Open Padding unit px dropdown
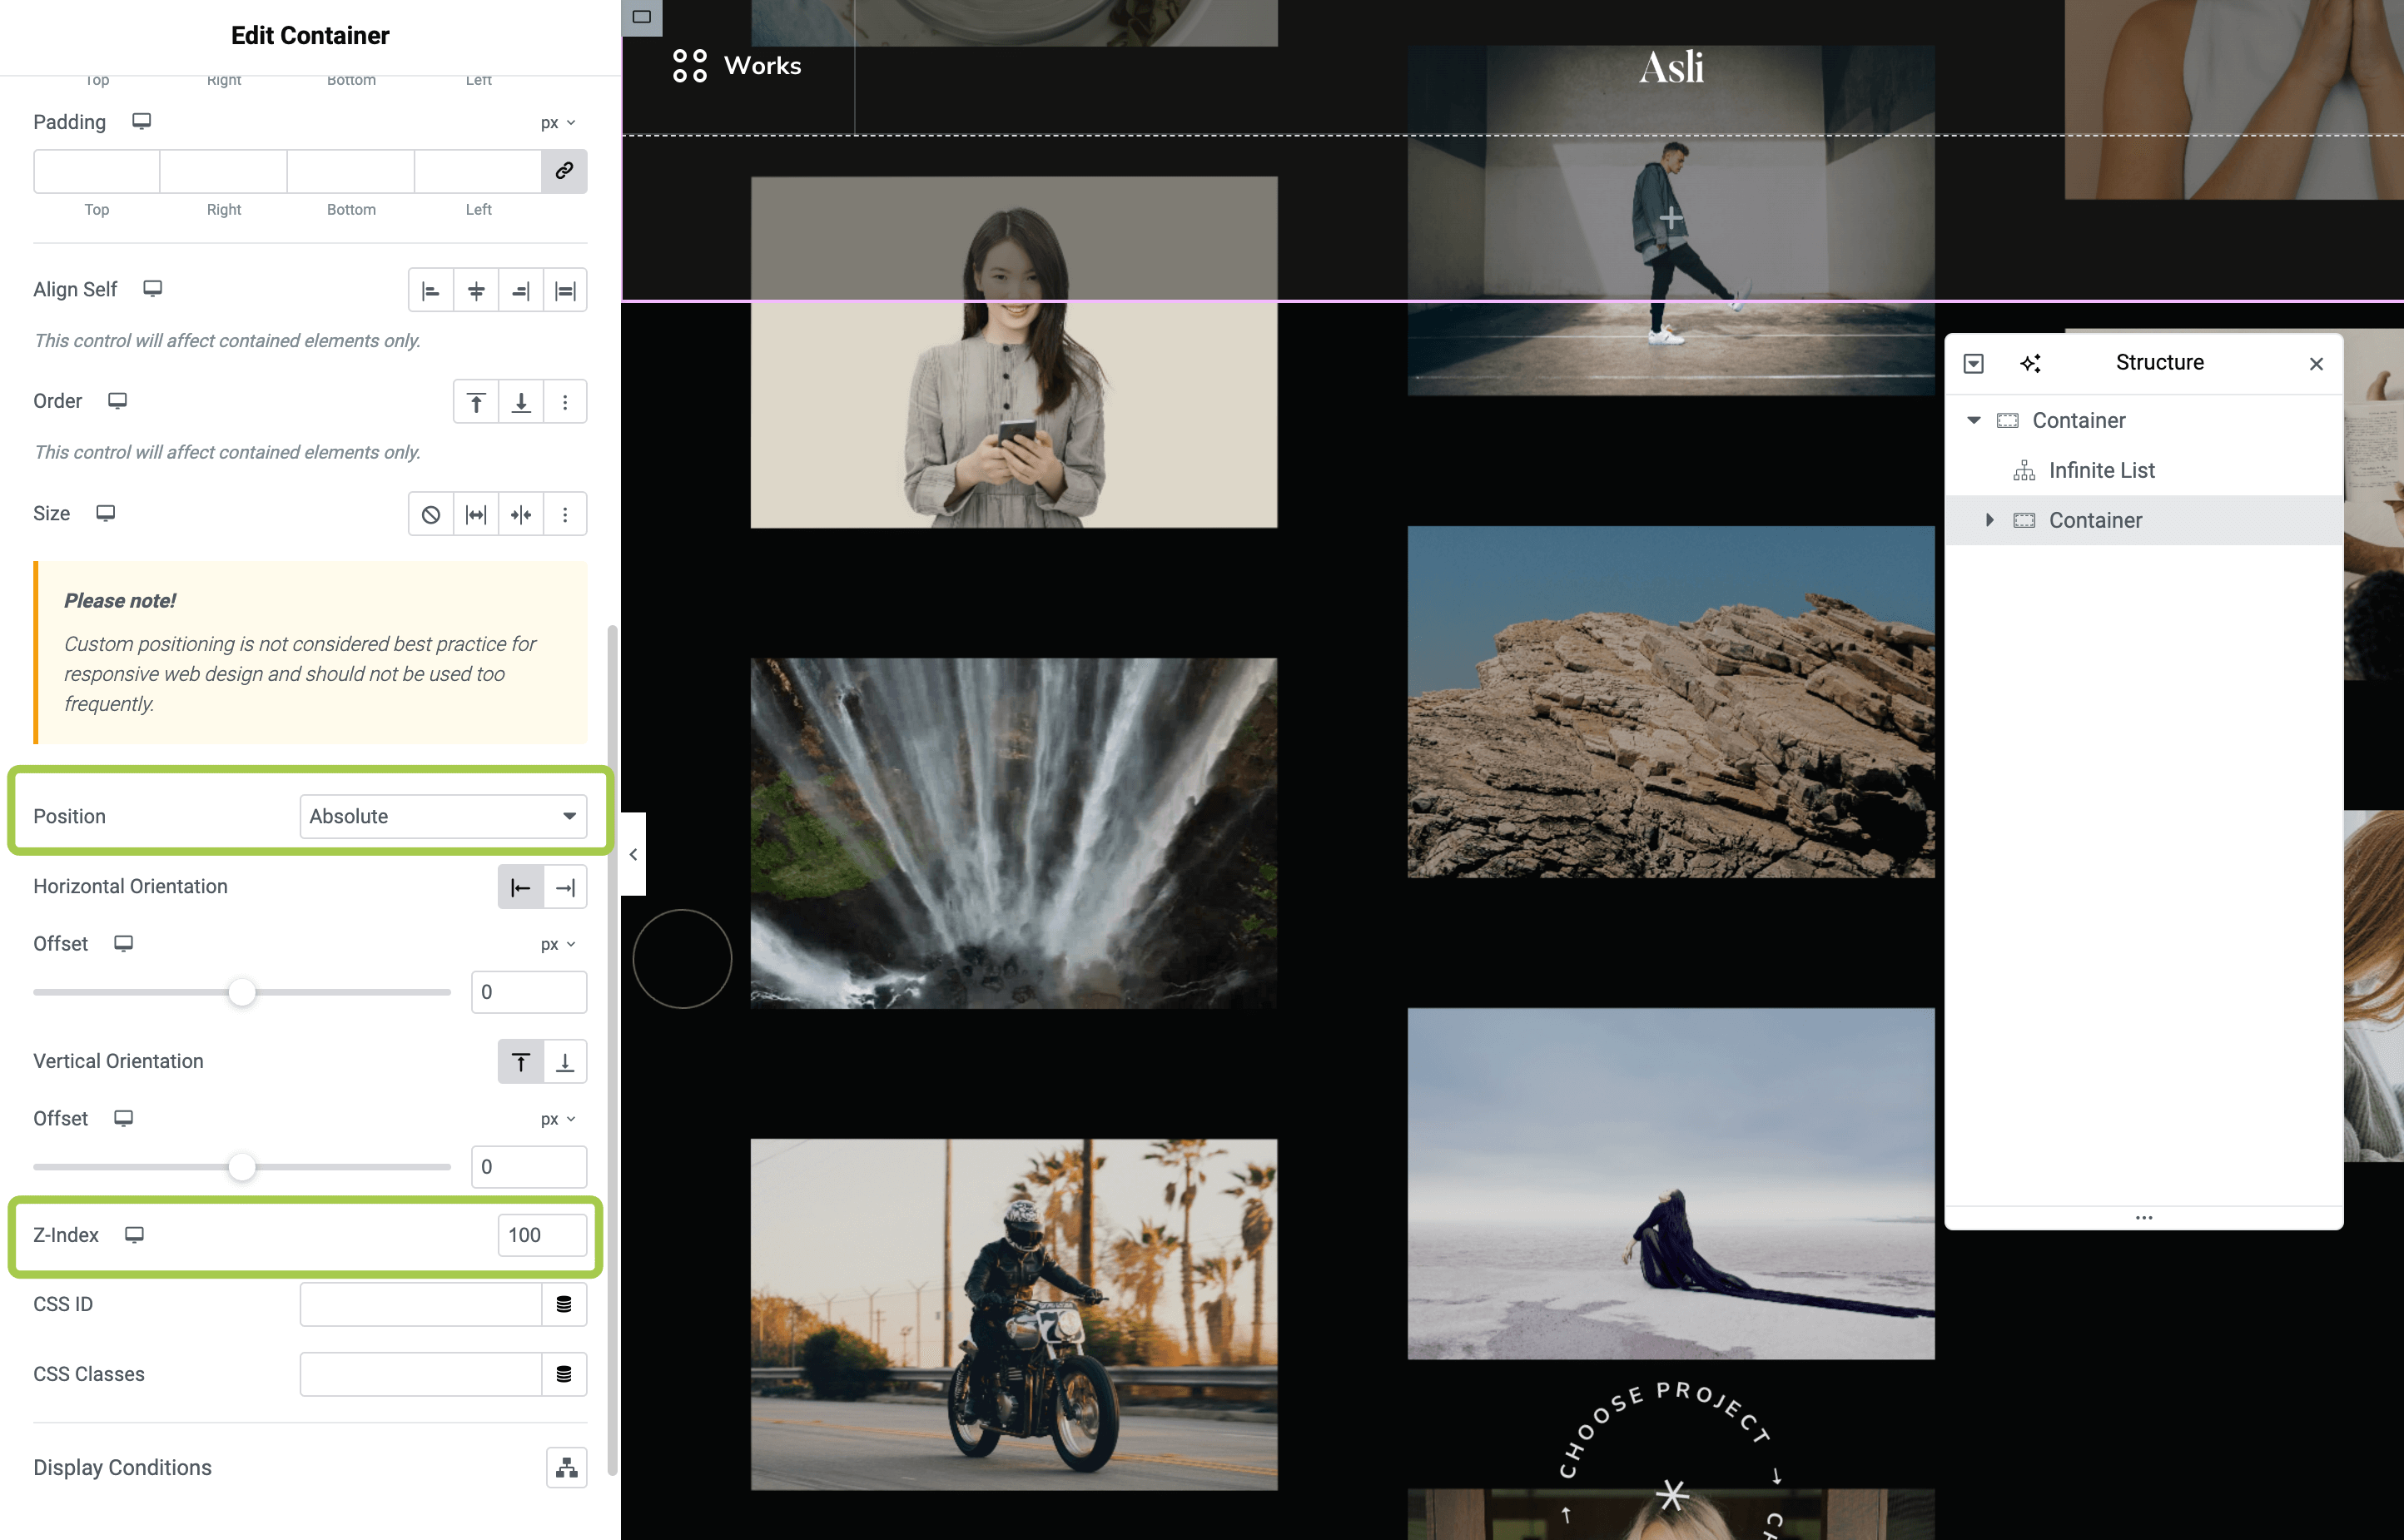The width and height of the screenshot is (2404, 1540). [x=558, y=123]
